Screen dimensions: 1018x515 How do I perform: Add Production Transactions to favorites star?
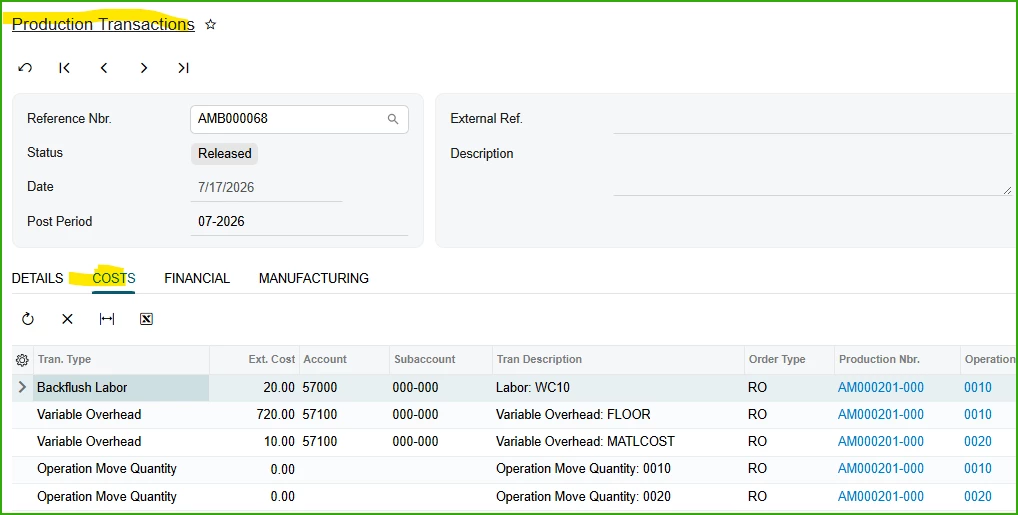pyautogui.click(x=210, y=25)
